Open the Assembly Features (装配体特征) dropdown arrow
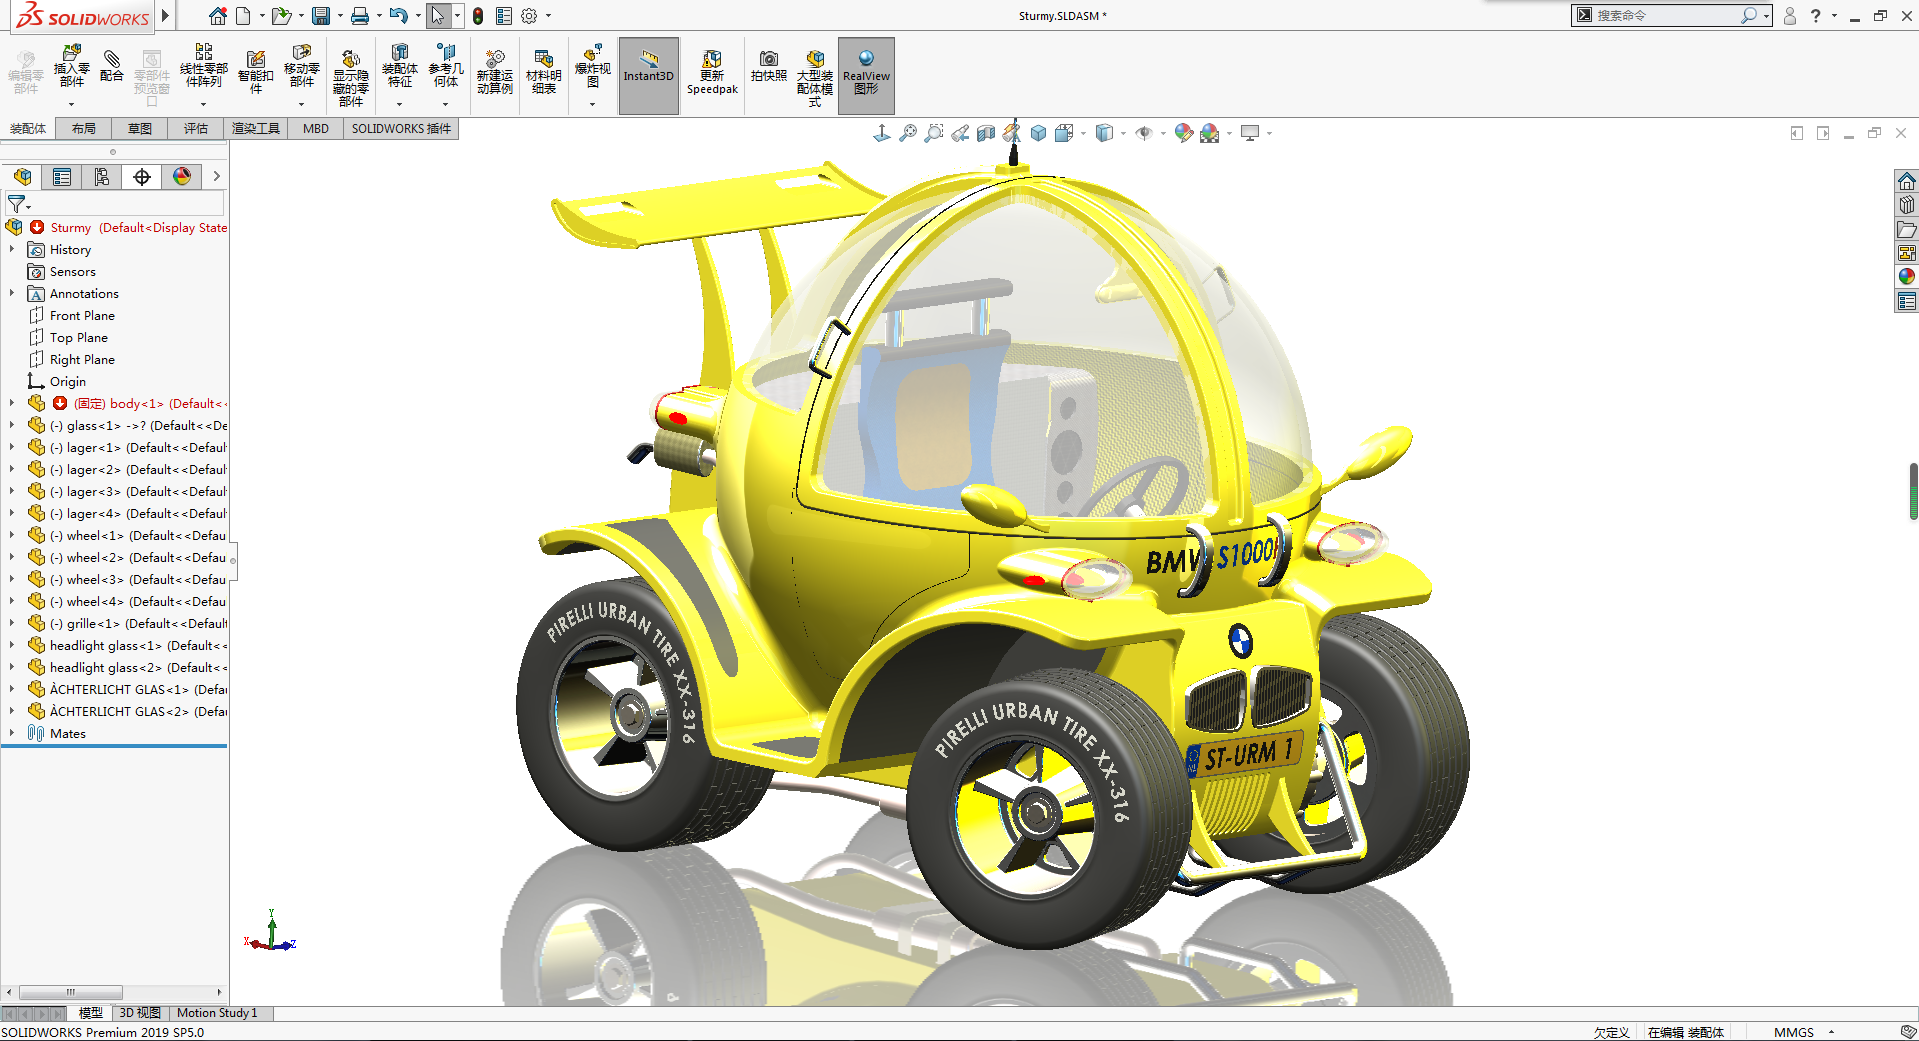Image resolution: width=1919 pixels, height=1041 pixels. point(399,104)
